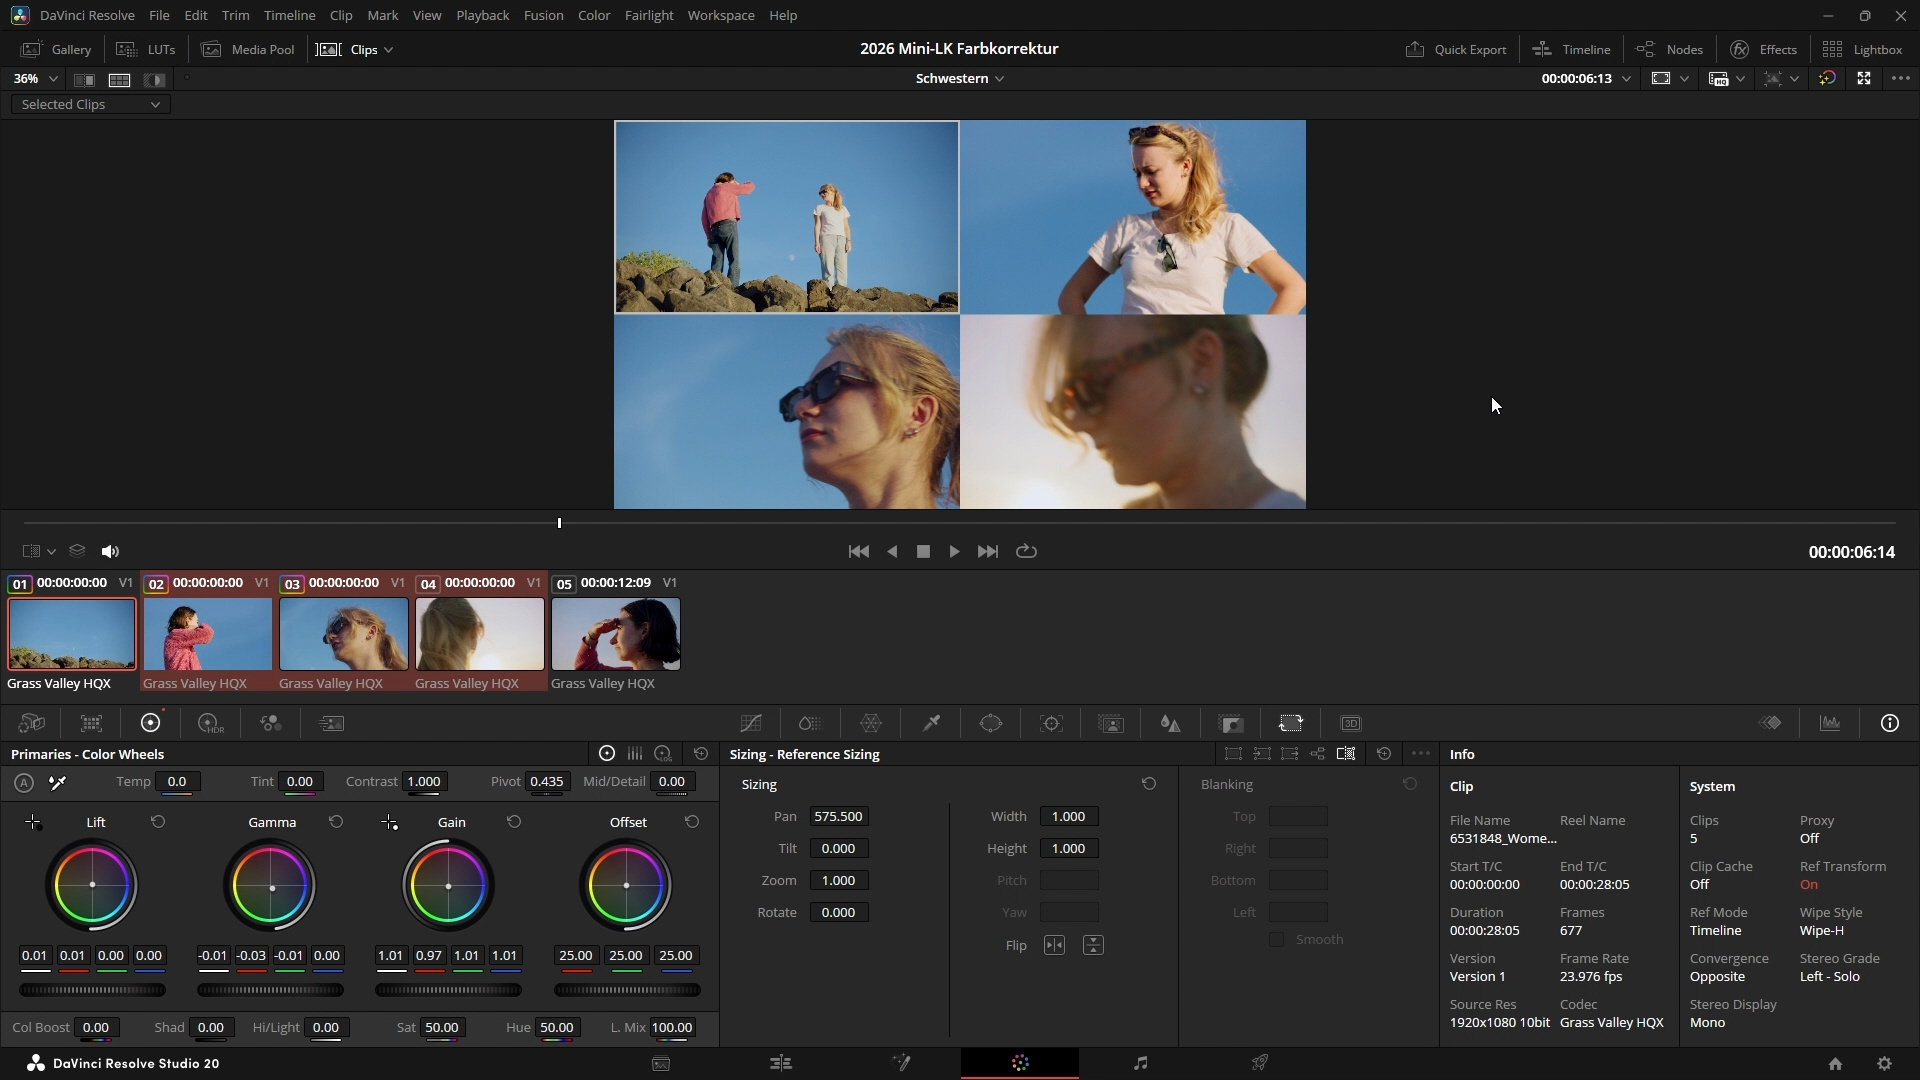Open the Keyframes palette icon
Image resolution: width=1920 pixels, height=1080 pixels.
click(x=1770, y=723)
